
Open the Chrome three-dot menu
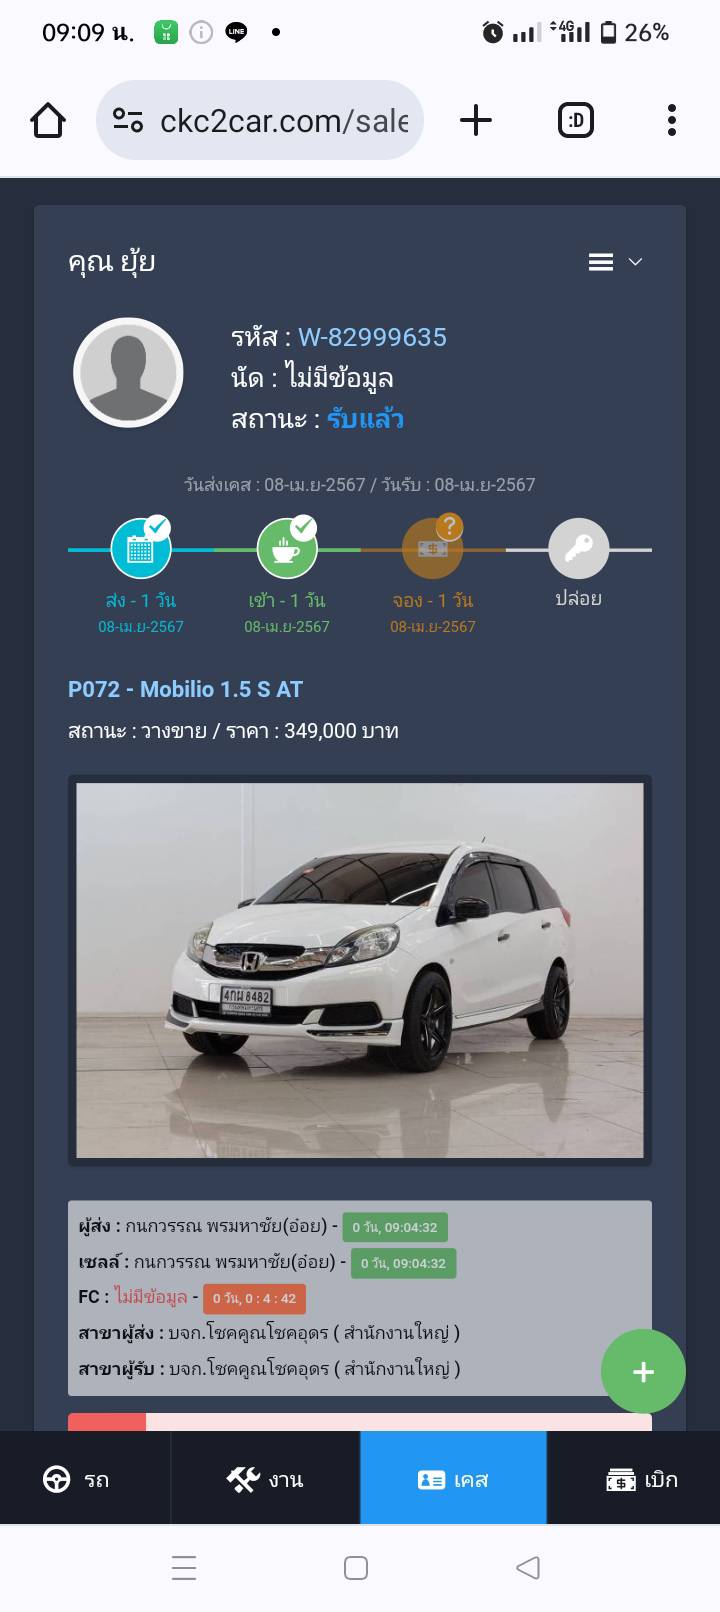pos(672,120)
